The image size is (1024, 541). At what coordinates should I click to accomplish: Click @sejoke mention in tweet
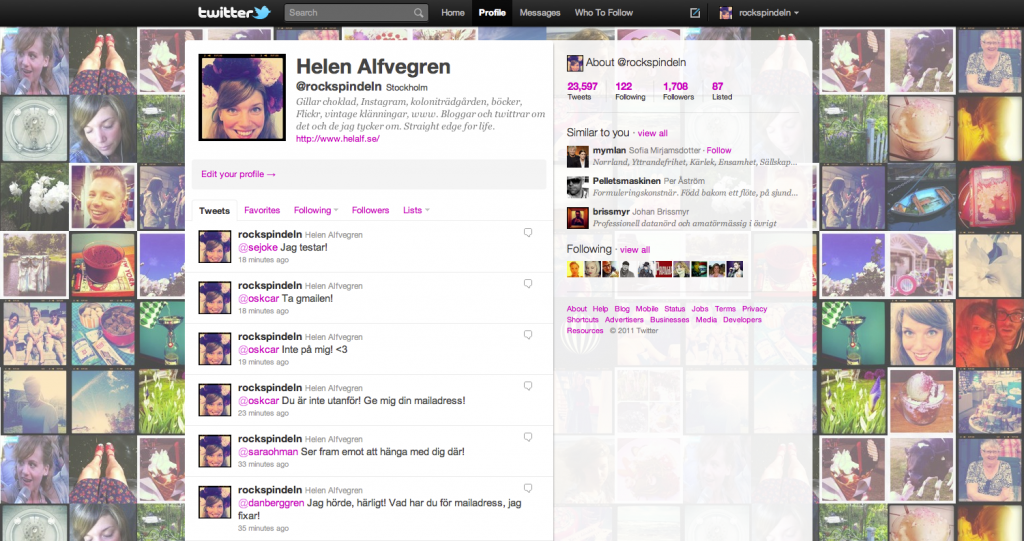(257, 248)
